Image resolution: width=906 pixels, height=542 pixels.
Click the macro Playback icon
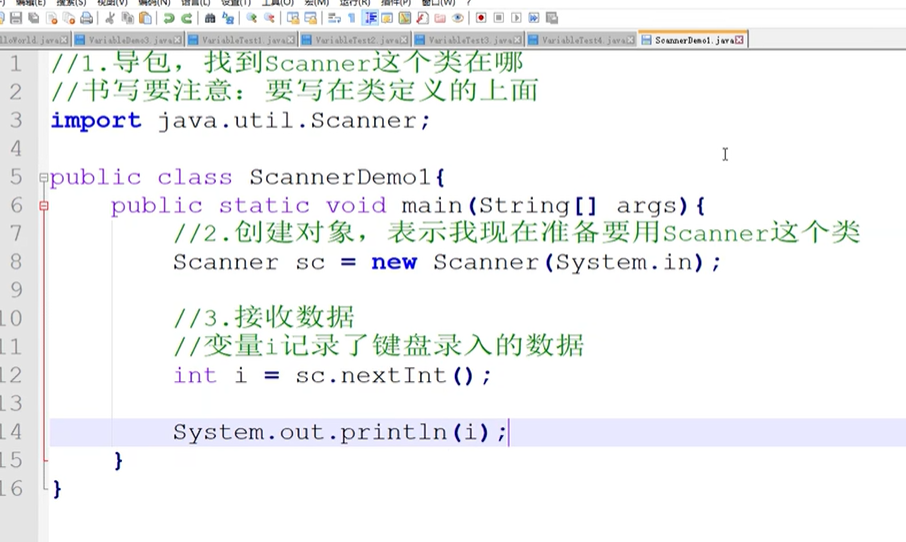coord(516,18)
